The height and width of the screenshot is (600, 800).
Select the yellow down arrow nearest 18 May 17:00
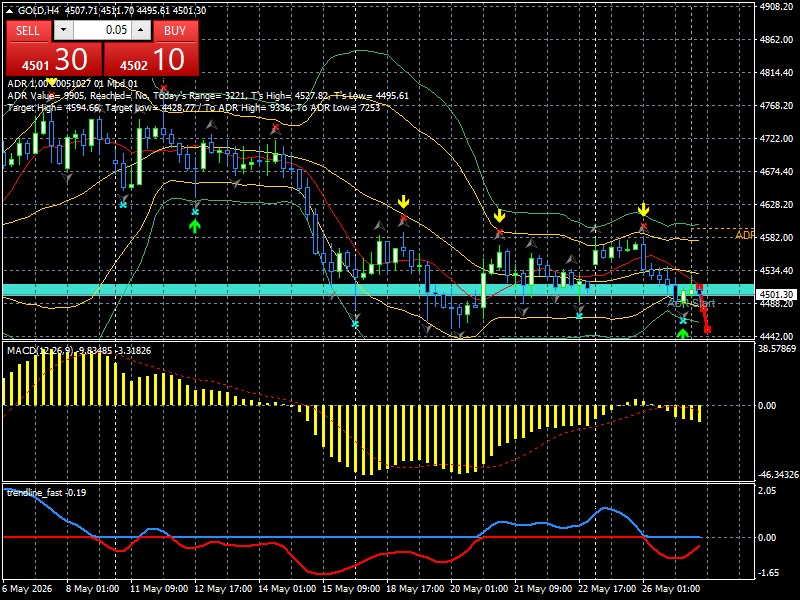pos(404,202)
